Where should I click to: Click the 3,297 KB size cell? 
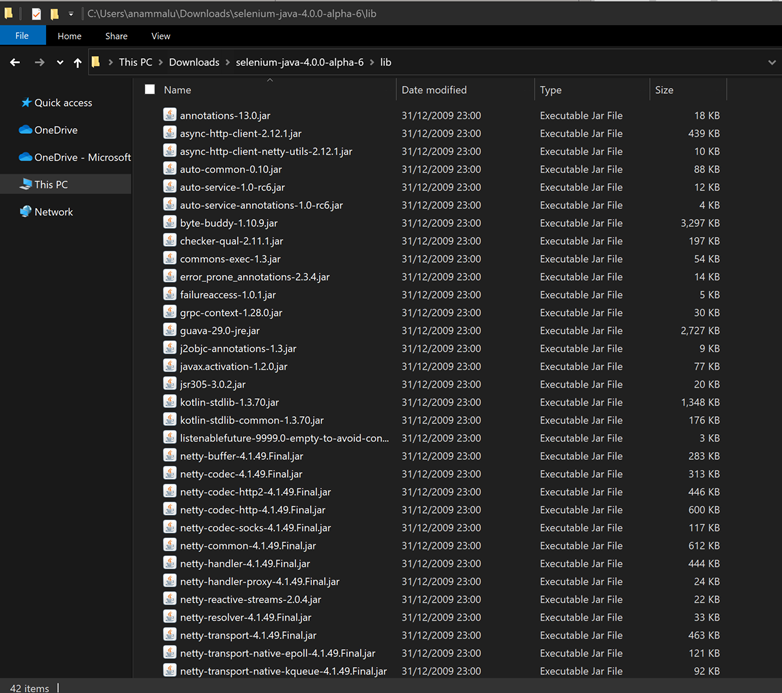coord(700,223)
